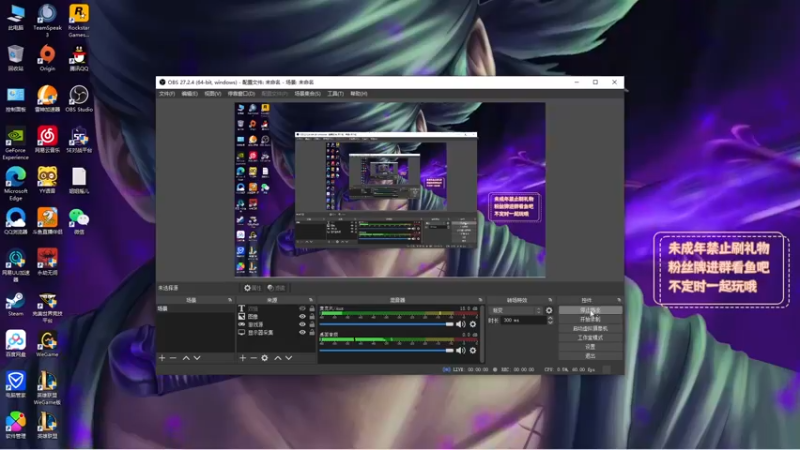Start the virtual camera in Controls
The image size is (800, 450).
[590, 329]
